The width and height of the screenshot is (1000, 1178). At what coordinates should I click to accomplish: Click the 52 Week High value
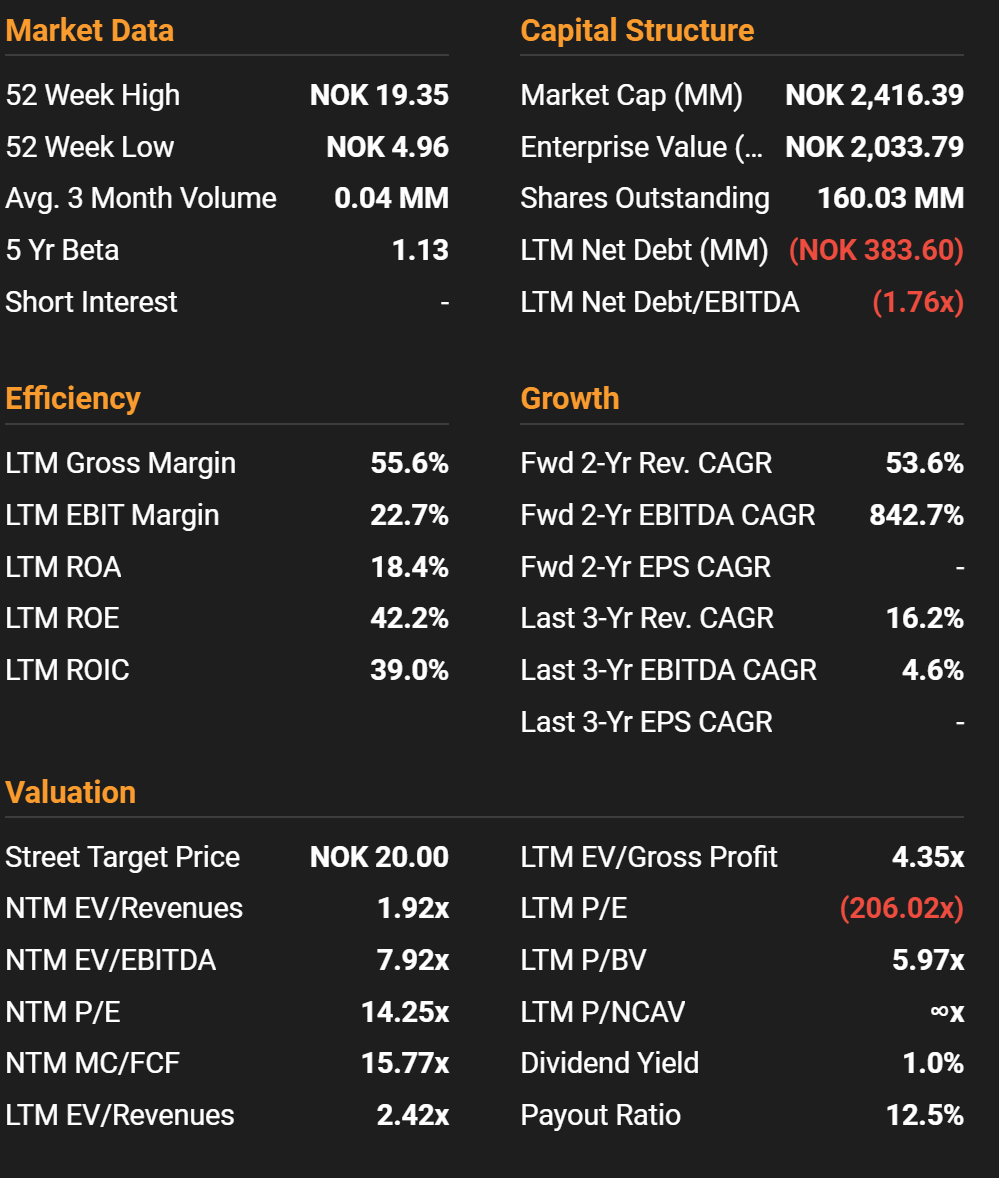tap(379, 95)
